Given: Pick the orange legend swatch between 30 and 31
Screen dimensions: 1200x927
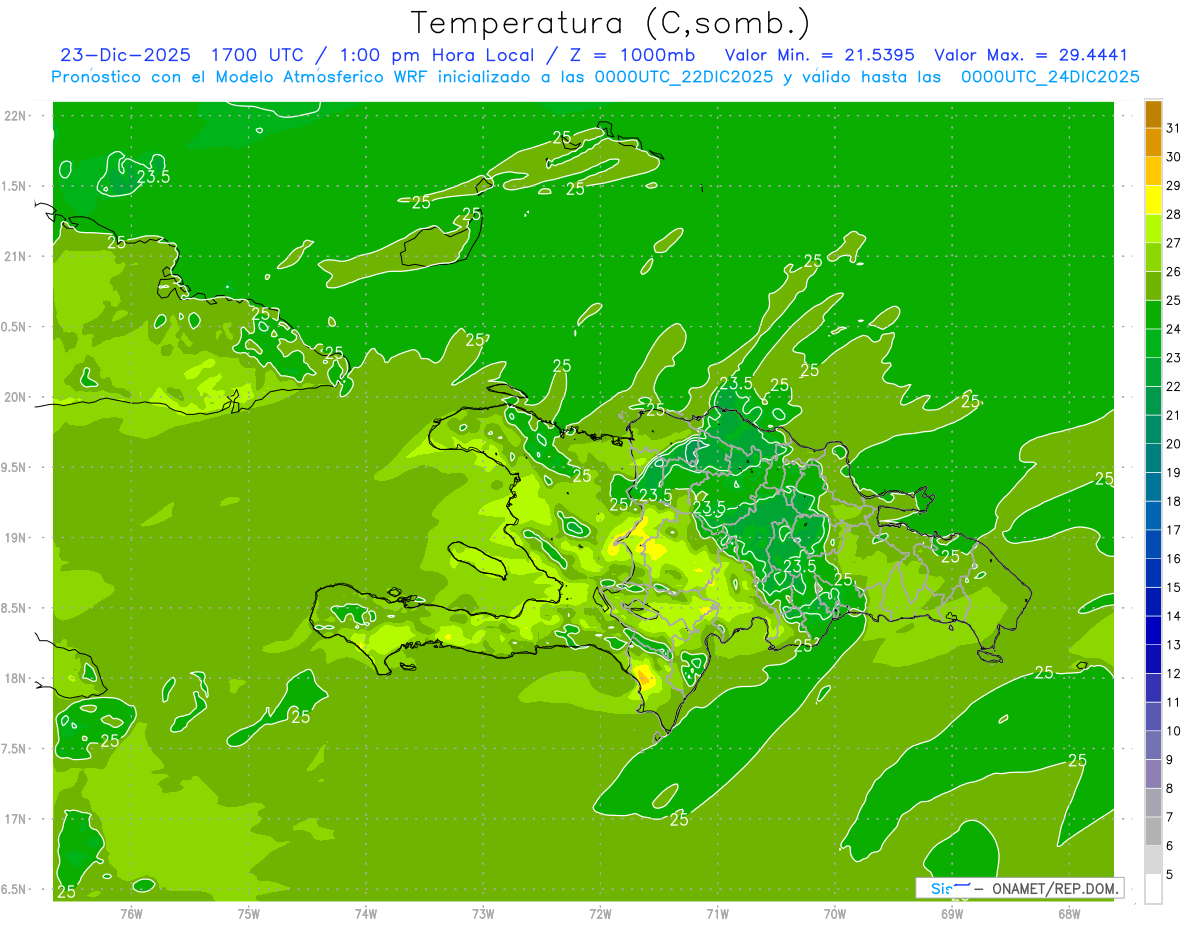Looking at the screenshot, I should (x=1153, y=142).
